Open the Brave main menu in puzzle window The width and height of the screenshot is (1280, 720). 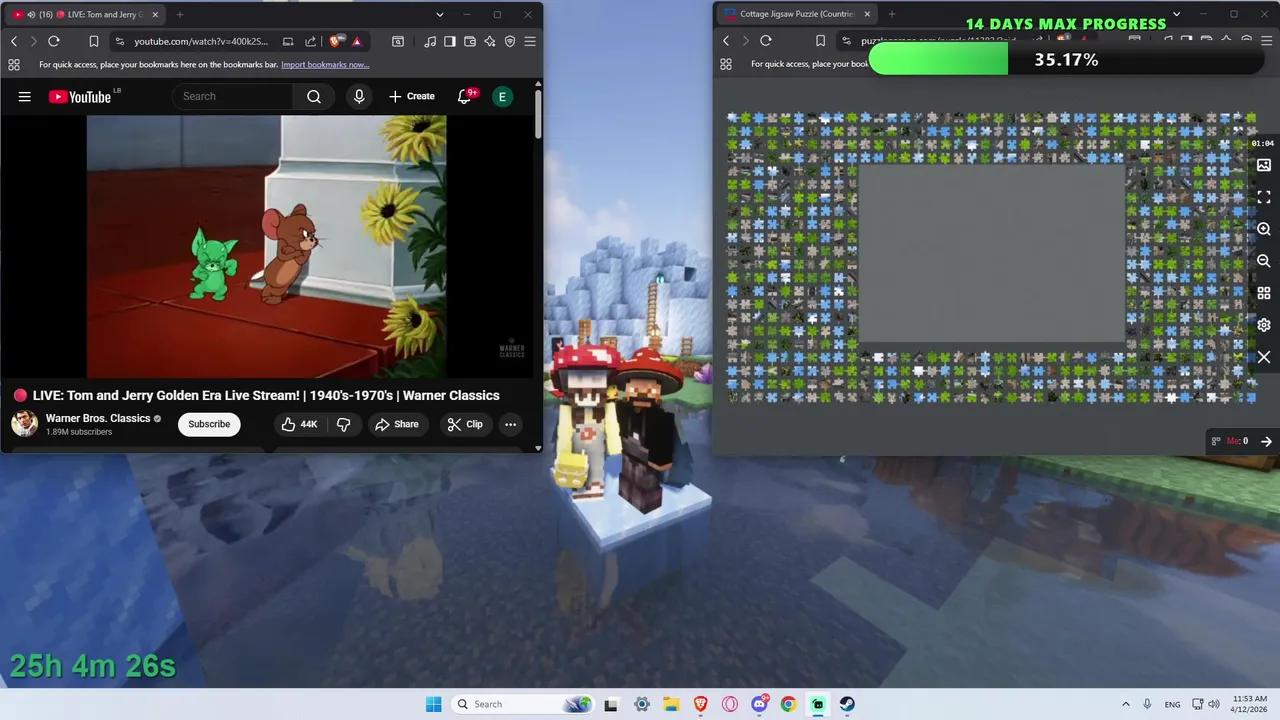pyautogui.click(x=1267, y=41)
